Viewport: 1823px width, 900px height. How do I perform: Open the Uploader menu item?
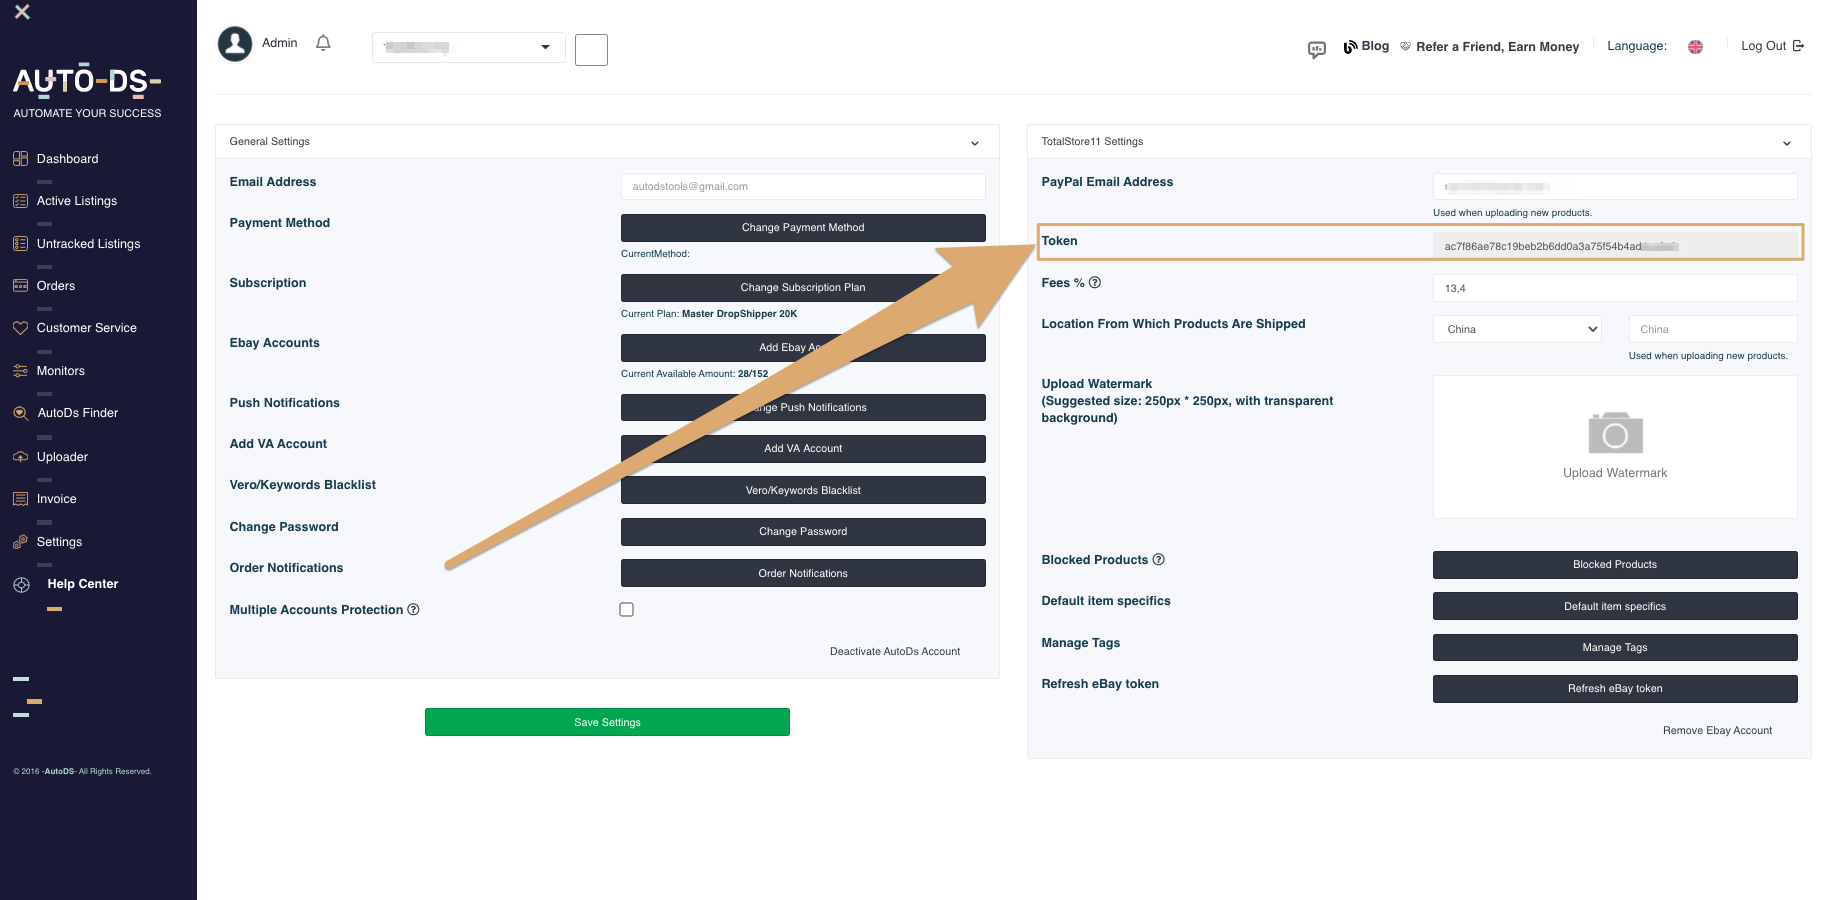coord(62,456)
